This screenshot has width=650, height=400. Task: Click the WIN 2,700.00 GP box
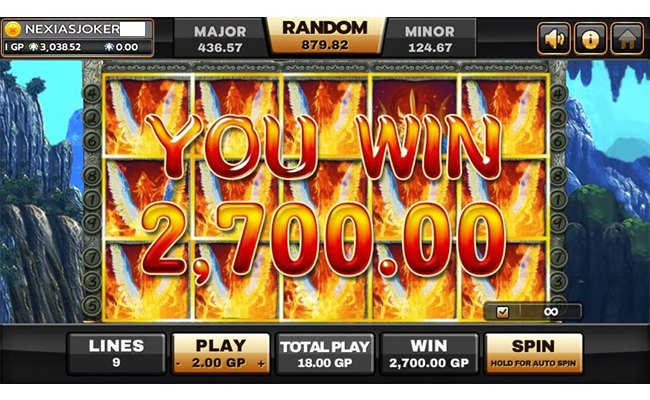click(429, 354)
